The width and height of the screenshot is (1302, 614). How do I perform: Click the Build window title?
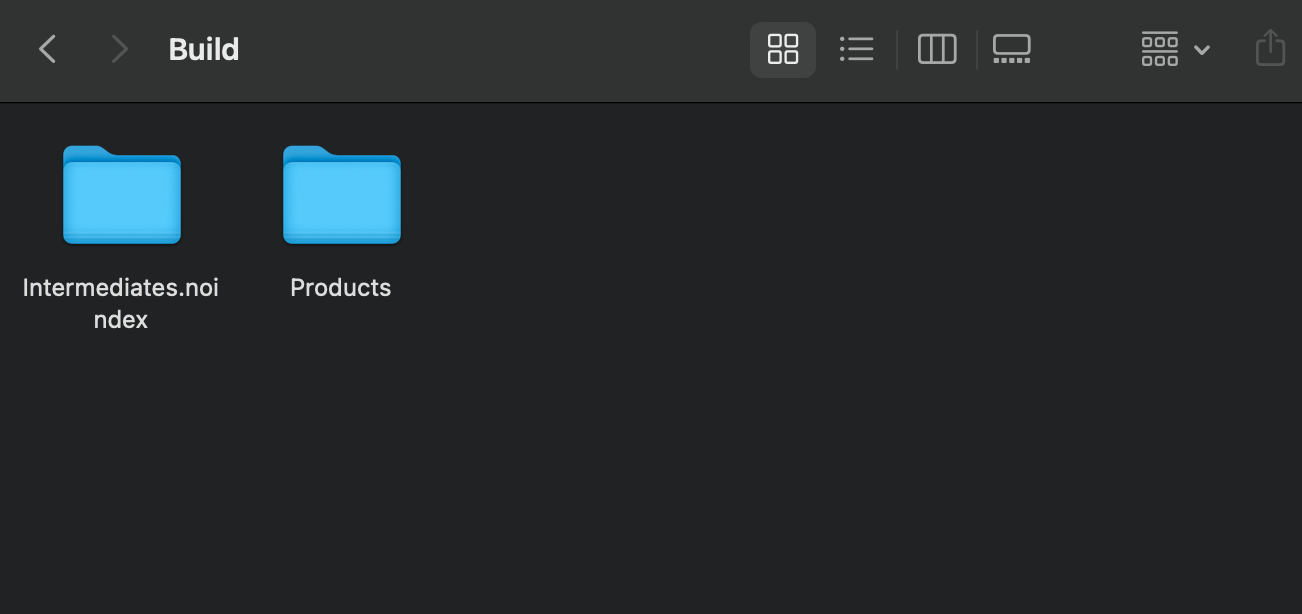click(x=204, y=49)
